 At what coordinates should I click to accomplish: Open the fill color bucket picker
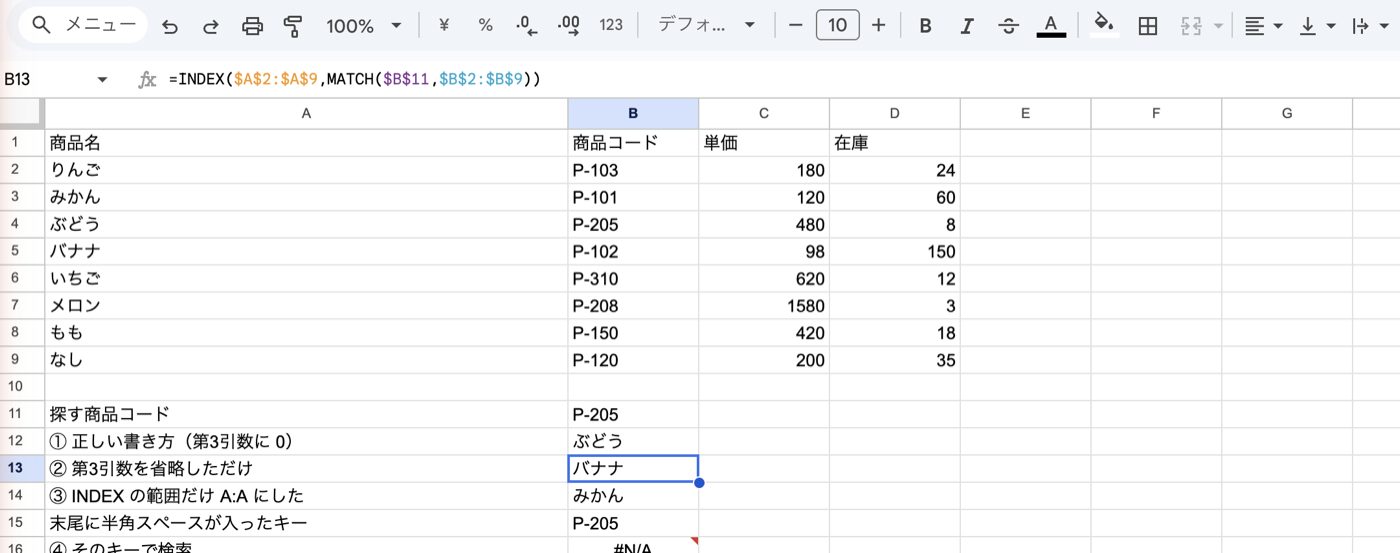[1104, 25]
